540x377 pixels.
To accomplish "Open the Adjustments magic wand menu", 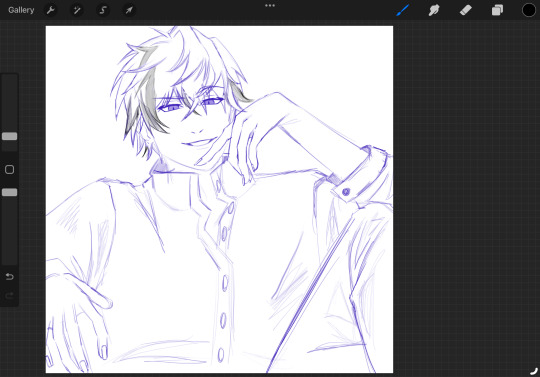I will click(x=77, y=10).
